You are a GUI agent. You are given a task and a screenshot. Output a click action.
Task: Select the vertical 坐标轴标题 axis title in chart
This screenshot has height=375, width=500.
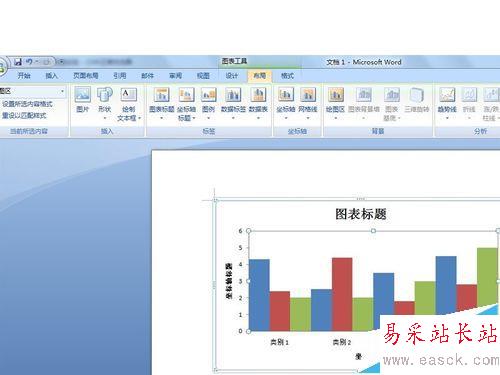coord(229,281)
